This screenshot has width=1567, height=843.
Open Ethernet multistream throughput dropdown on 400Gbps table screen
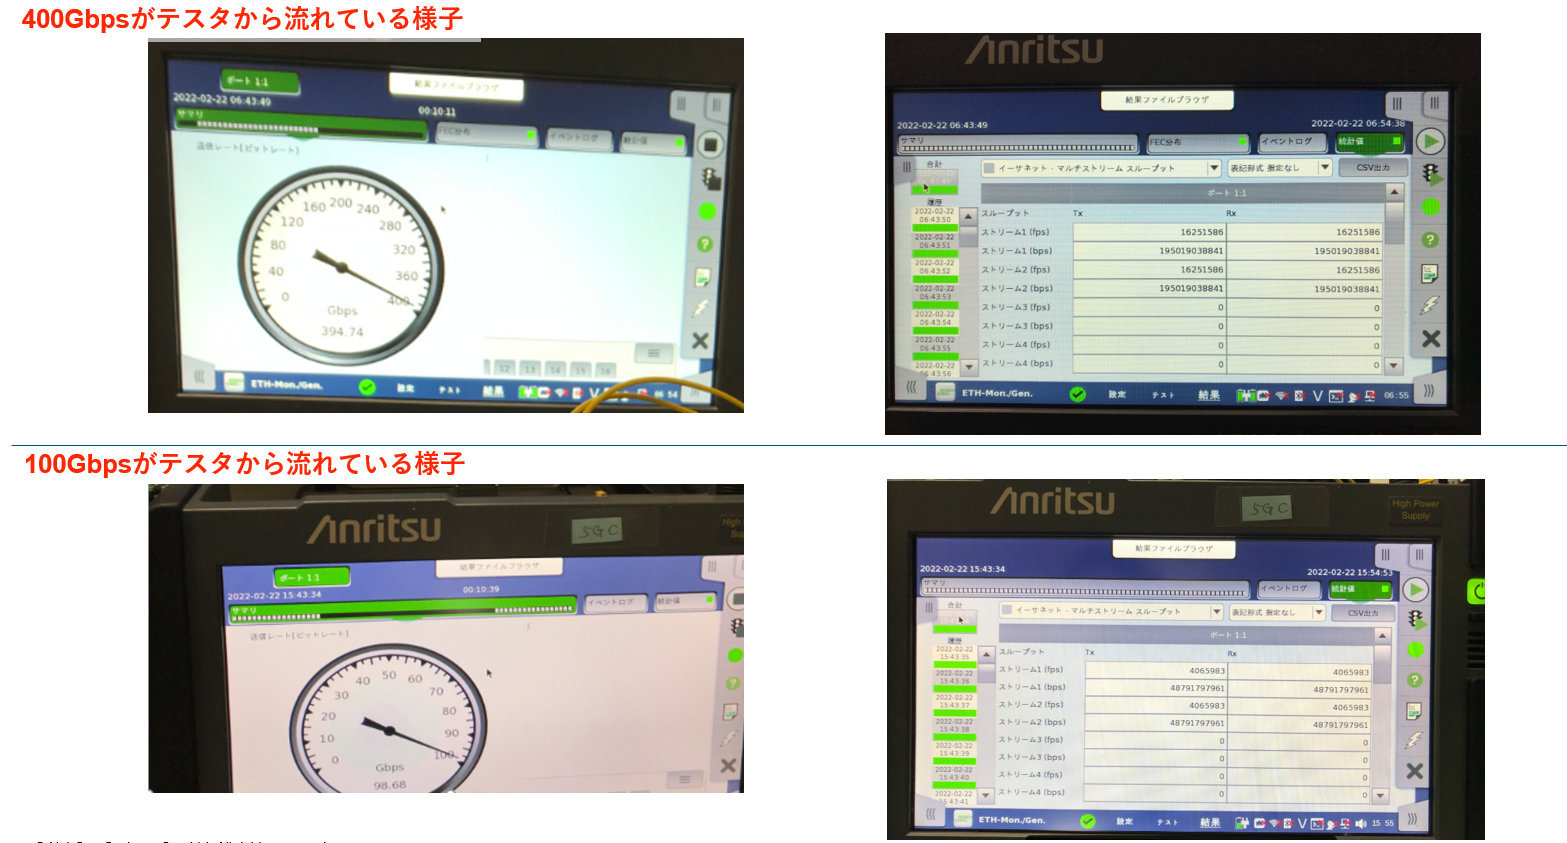tap(1101, 168)
